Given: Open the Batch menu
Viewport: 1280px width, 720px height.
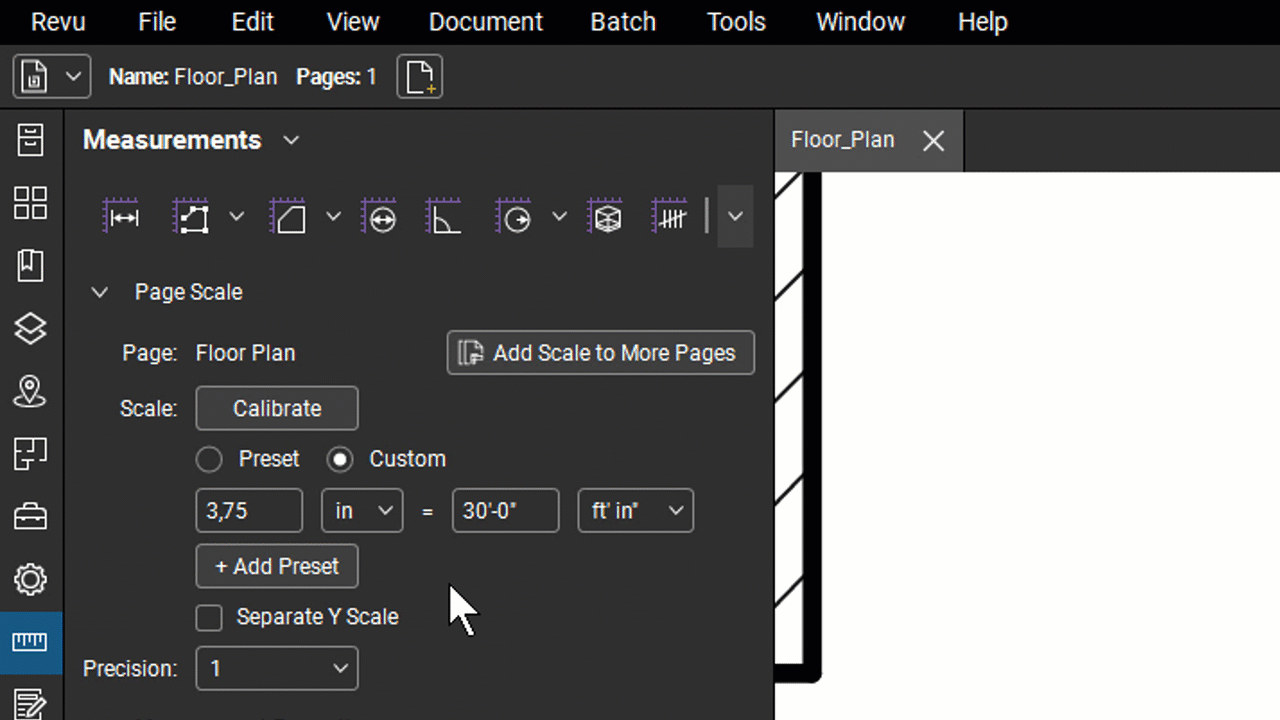Looking at the screenshot, I should (623, 22).
